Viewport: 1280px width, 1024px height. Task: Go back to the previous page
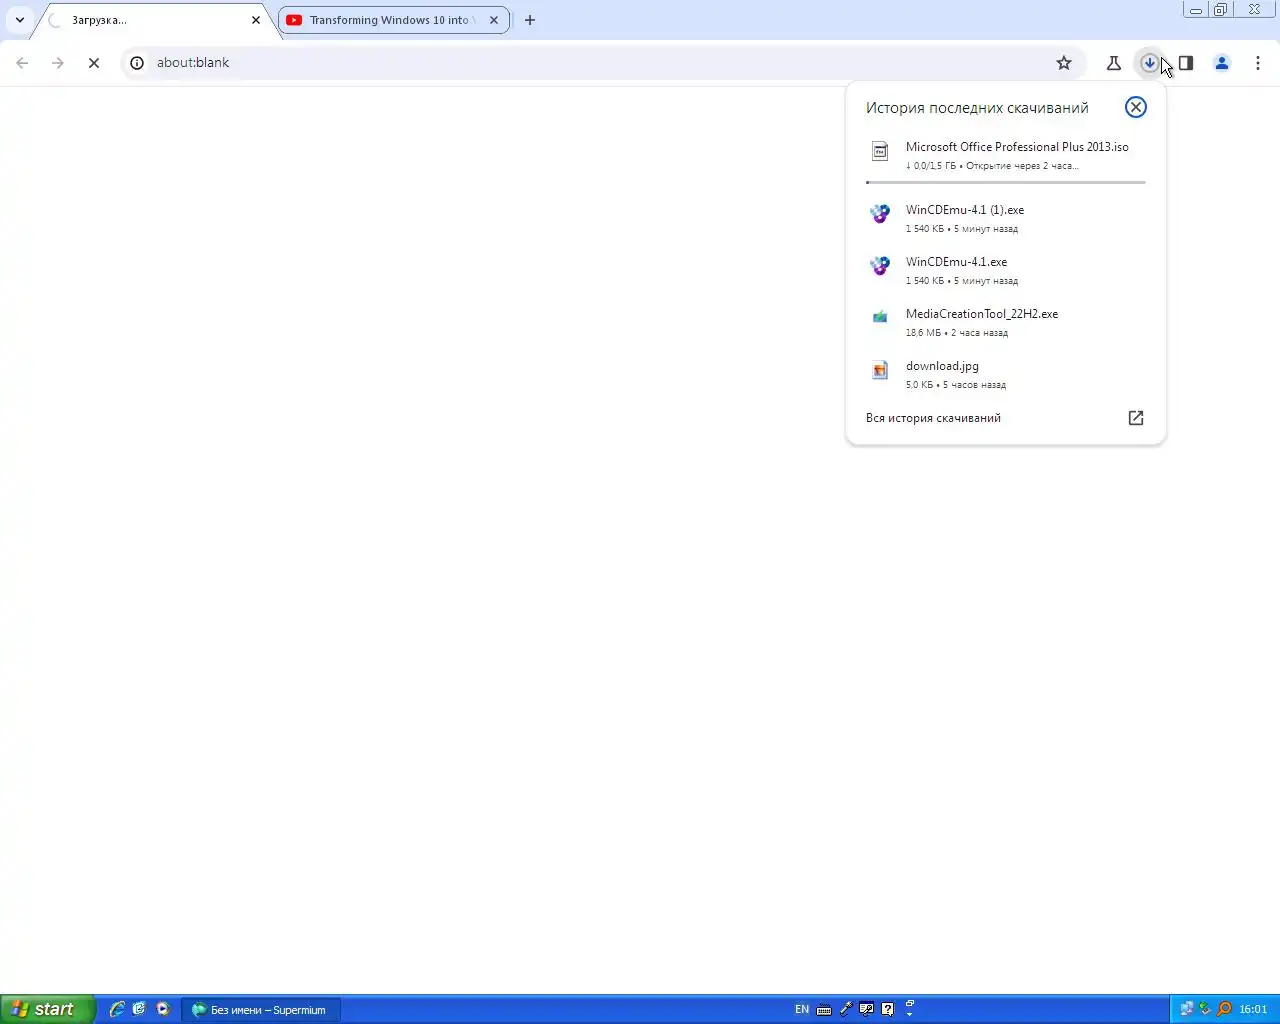tap(22, 63)
